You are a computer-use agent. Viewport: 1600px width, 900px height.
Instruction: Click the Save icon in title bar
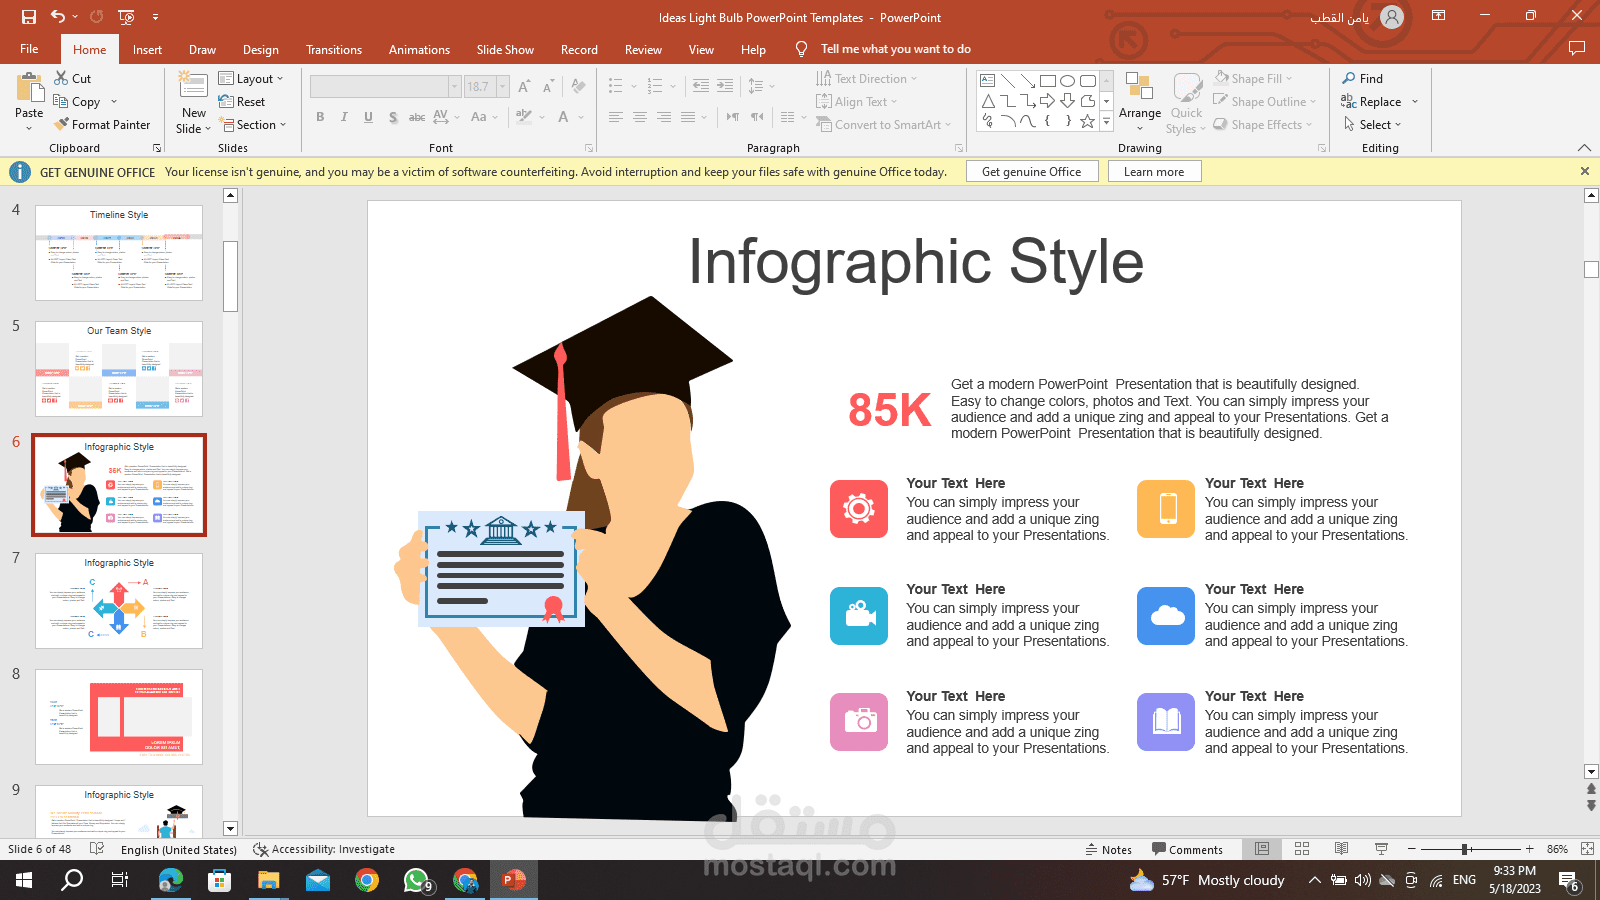[28, 17]
